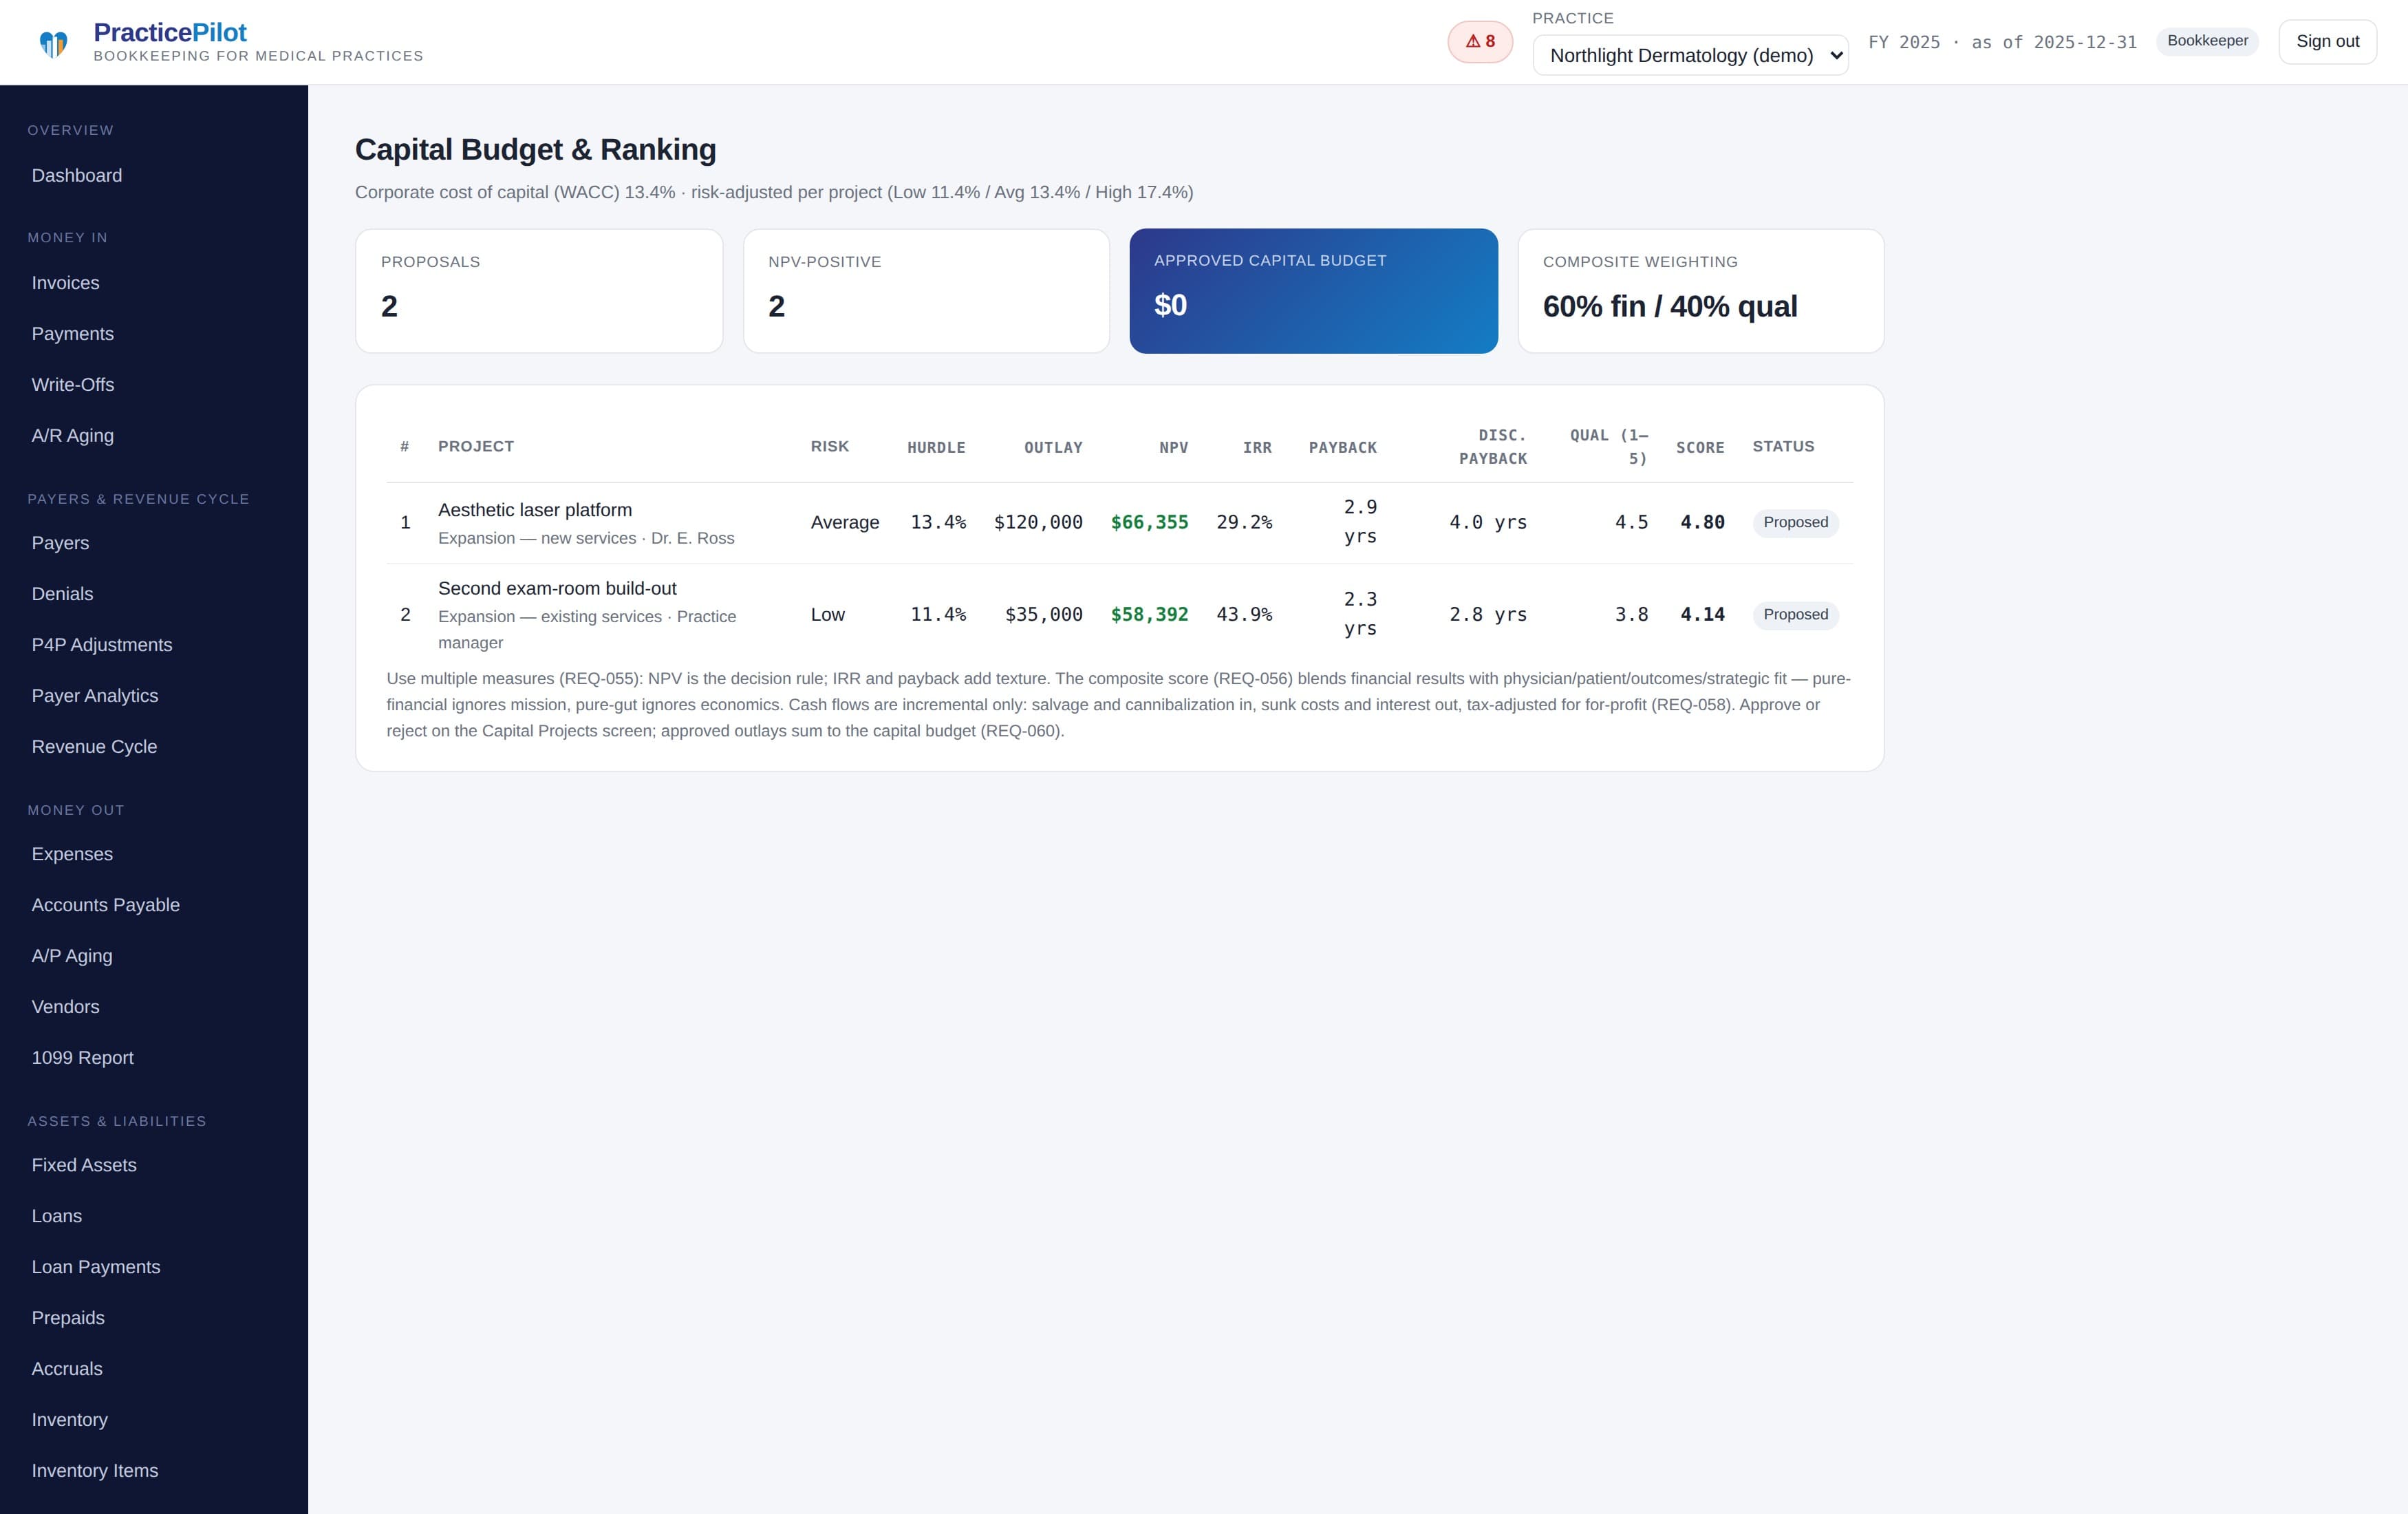Open the Inventory page
The width and height of the screenshot is (2408, 1514).
[70, 1420]
